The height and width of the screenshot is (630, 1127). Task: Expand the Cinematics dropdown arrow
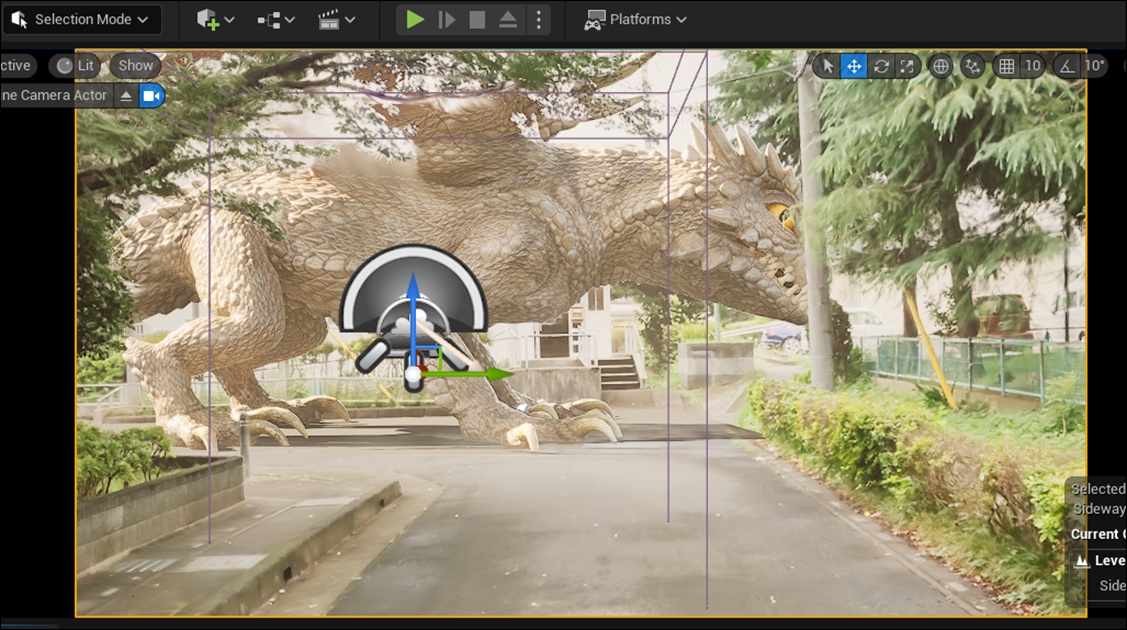point(350,19)
